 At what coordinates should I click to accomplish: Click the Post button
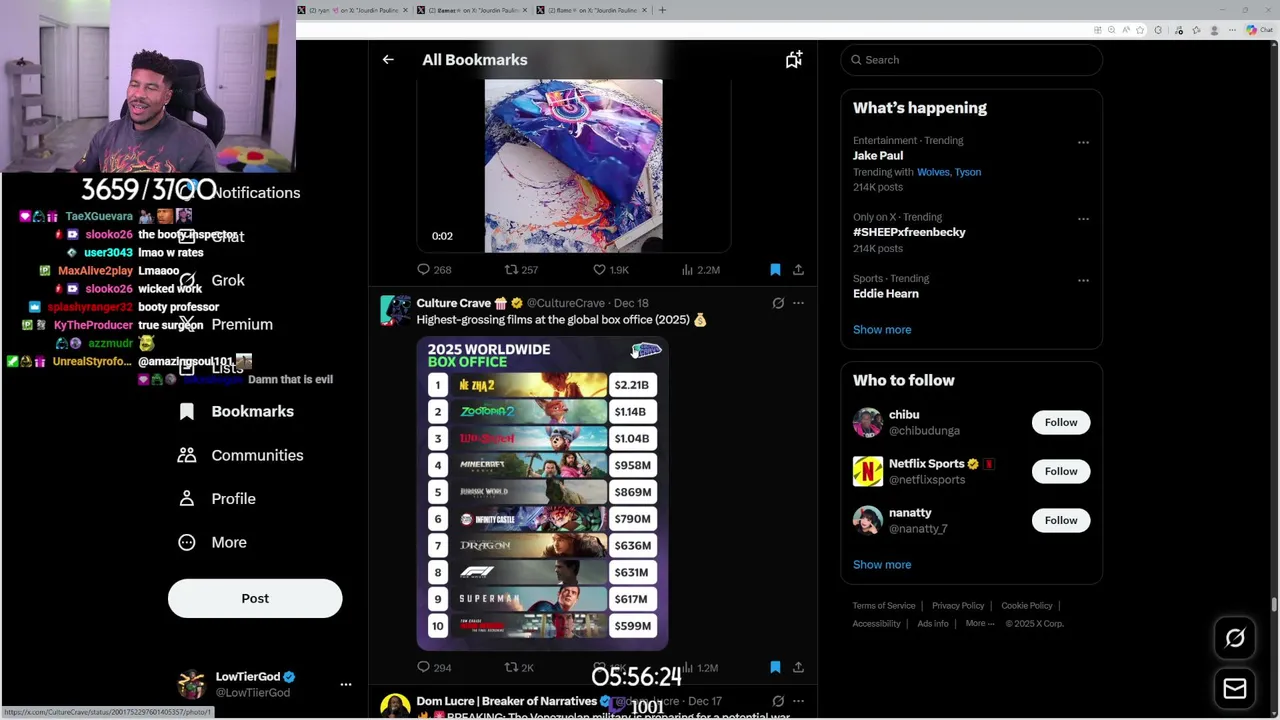(x=255, y=599)
